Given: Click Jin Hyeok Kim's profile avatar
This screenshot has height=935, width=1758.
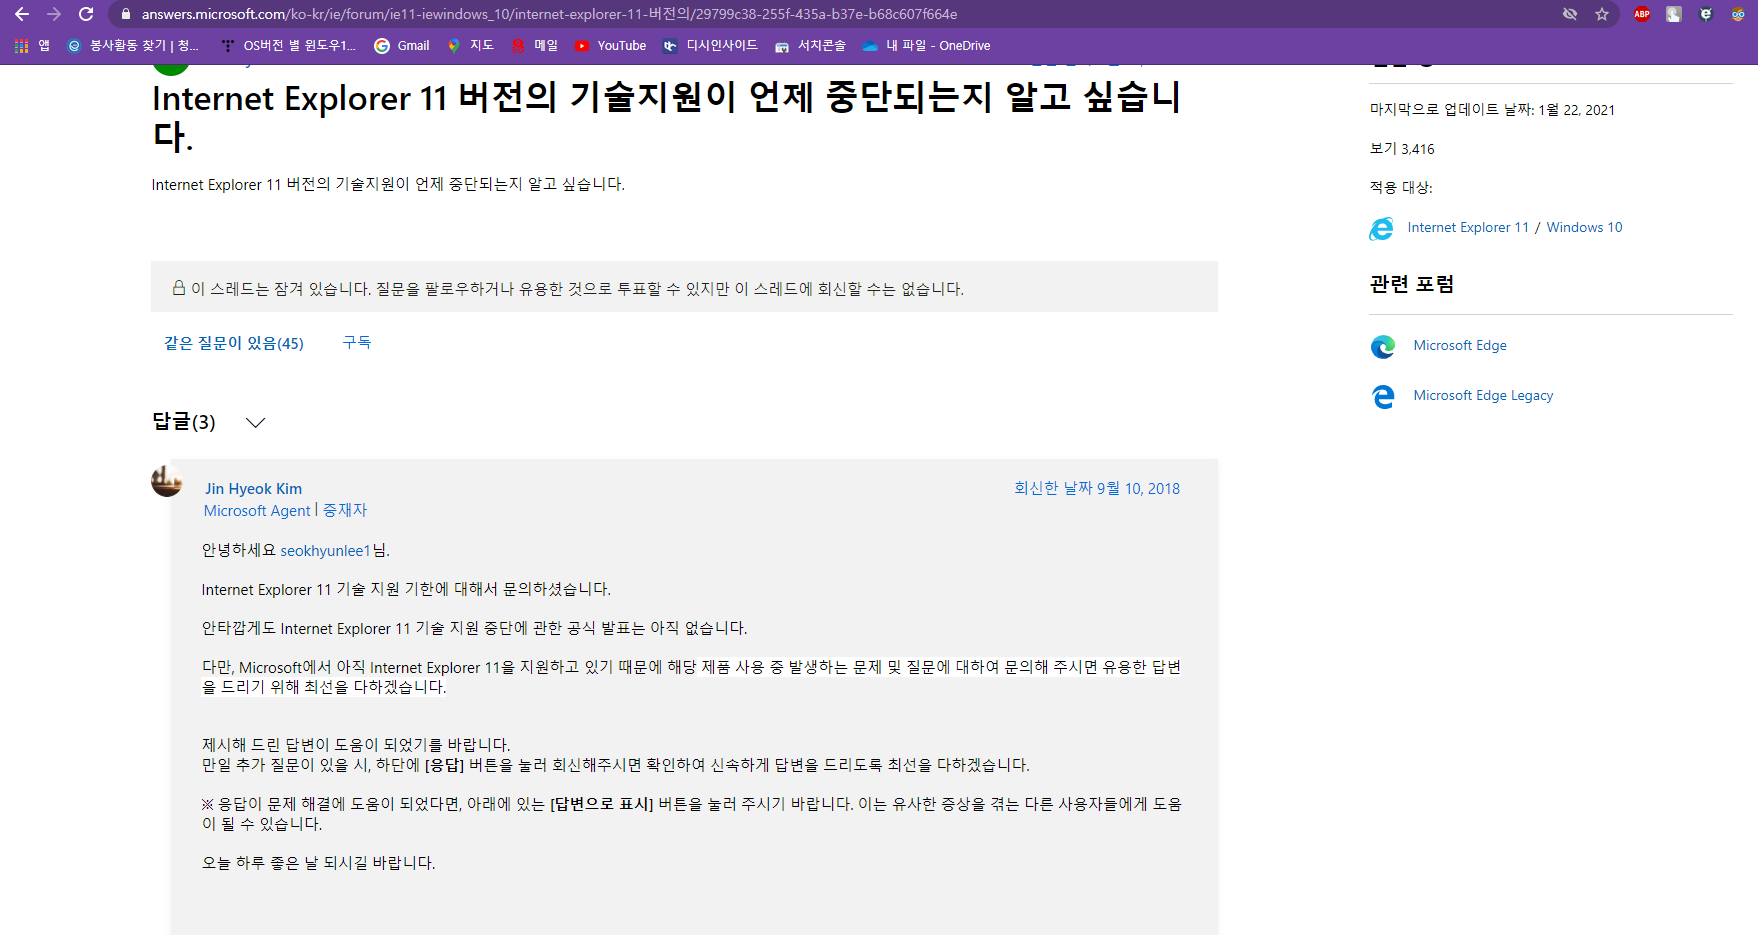Looking at the screenshot, I should (167, 481).
